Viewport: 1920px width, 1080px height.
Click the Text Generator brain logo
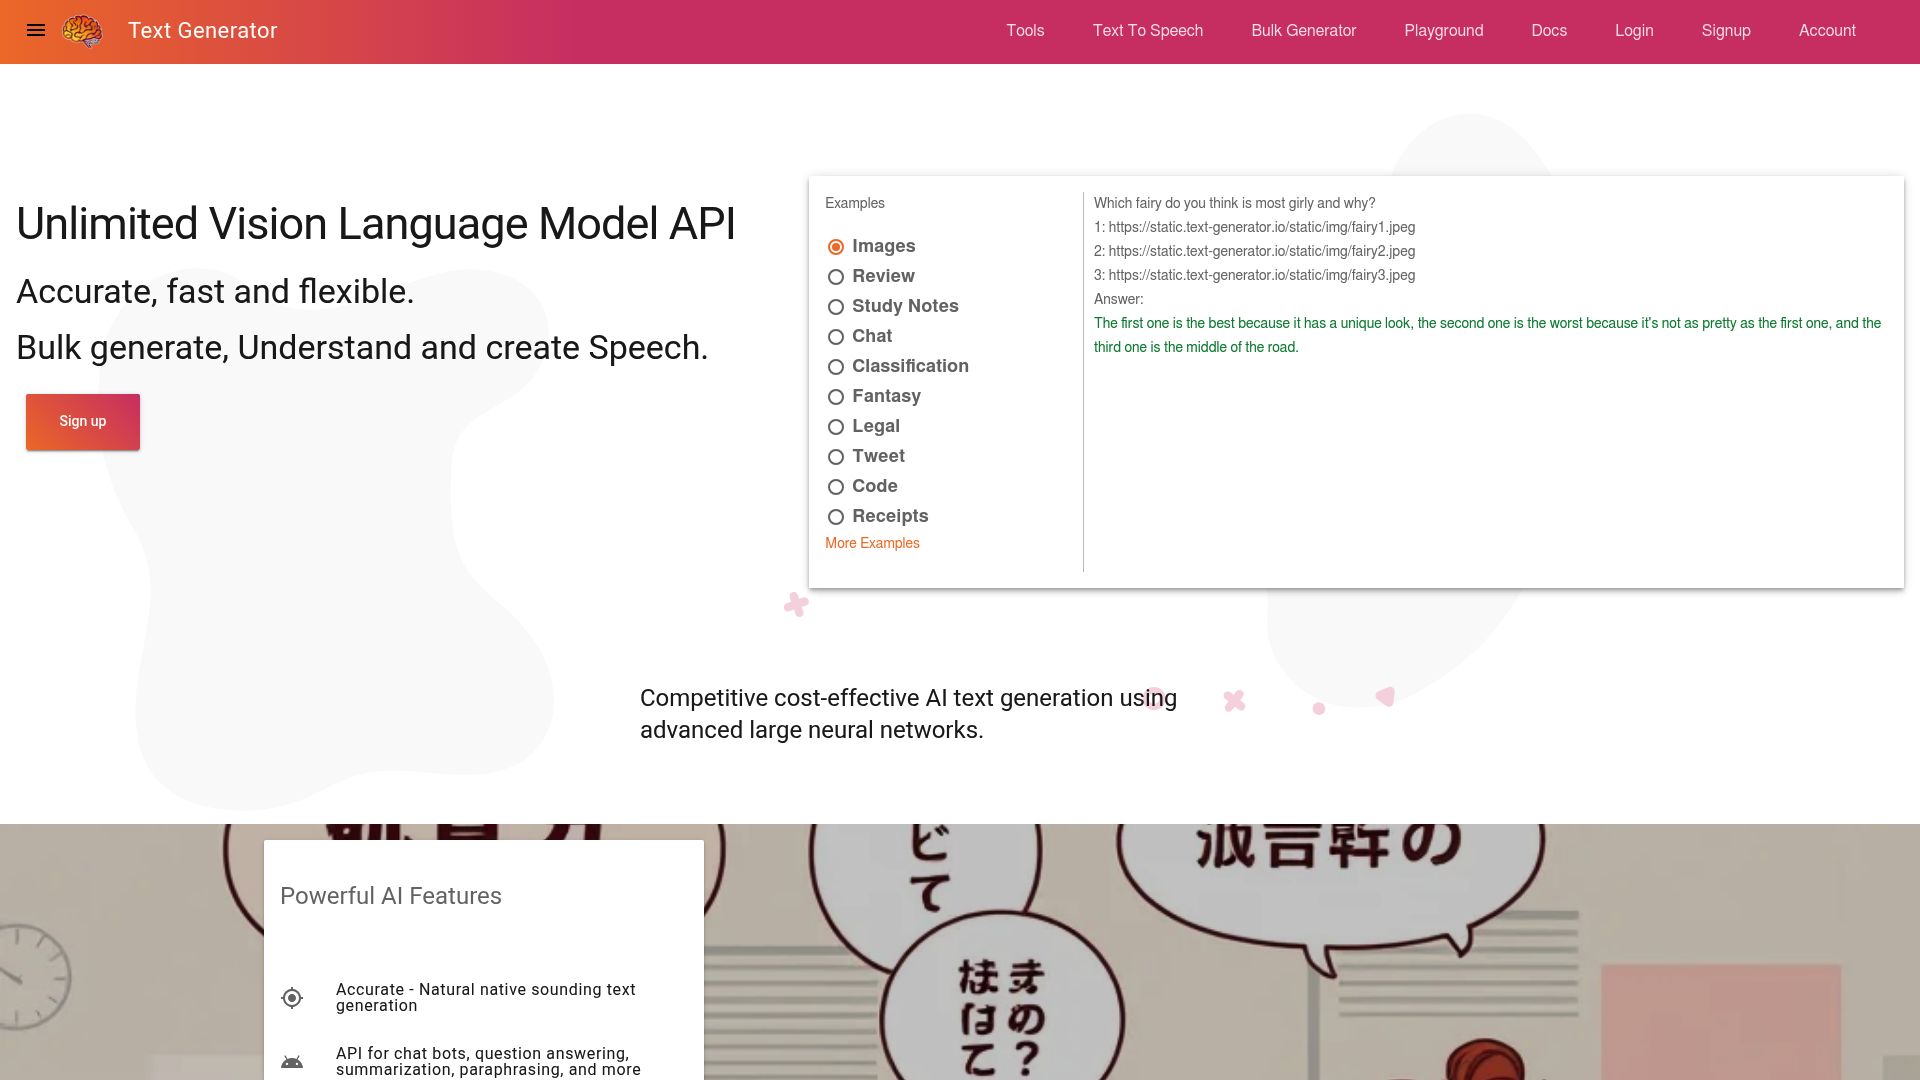pos(83,31)
